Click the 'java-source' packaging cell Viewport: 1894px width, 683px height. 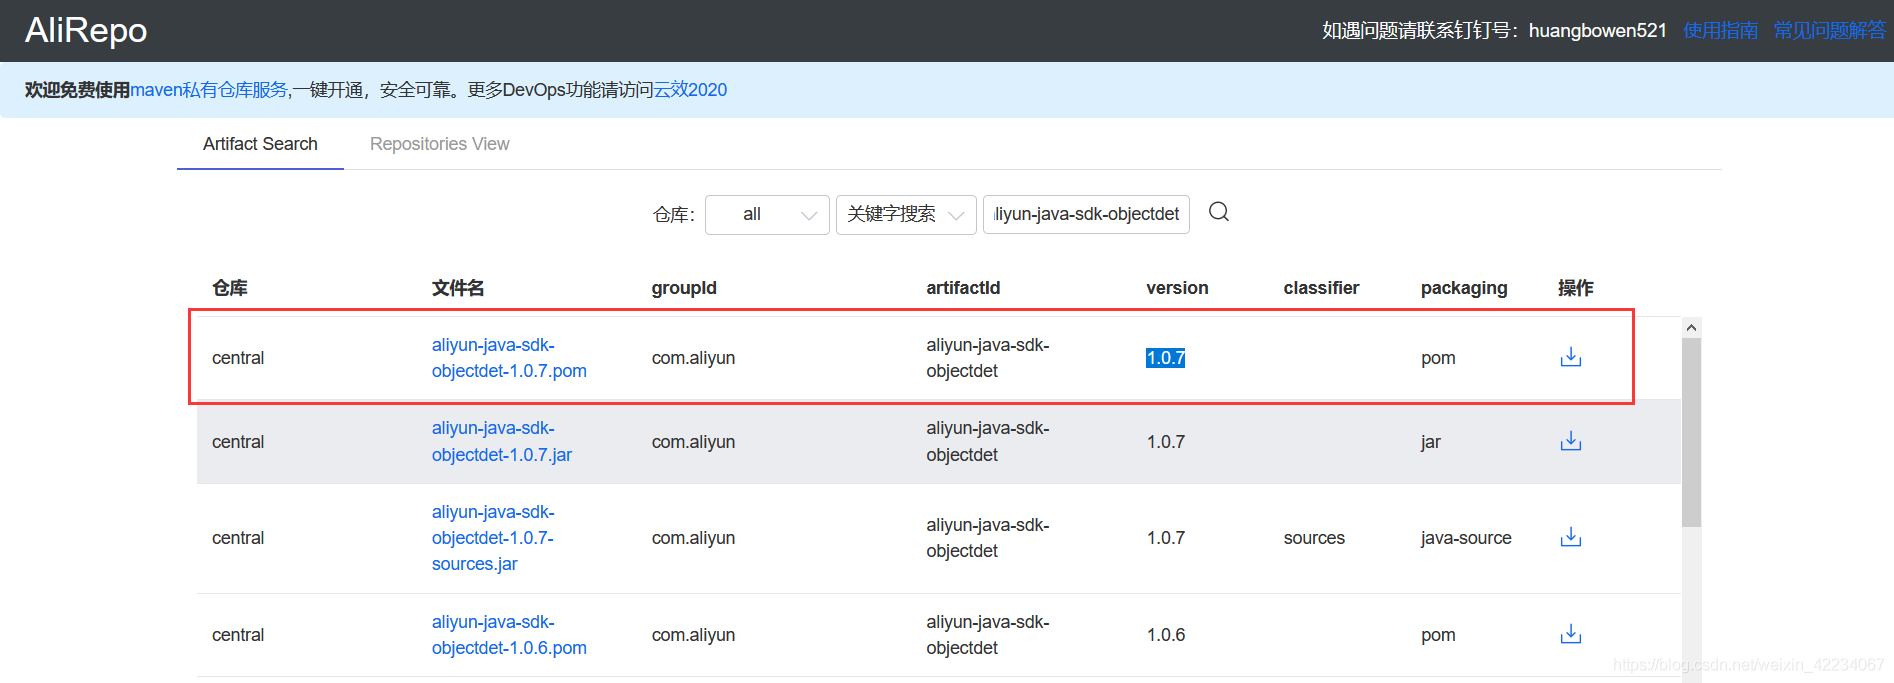(1466, 538)
